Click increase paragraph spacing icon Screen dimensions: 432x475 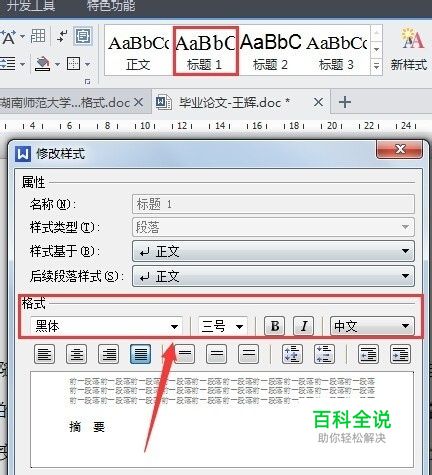click(292, 354)
